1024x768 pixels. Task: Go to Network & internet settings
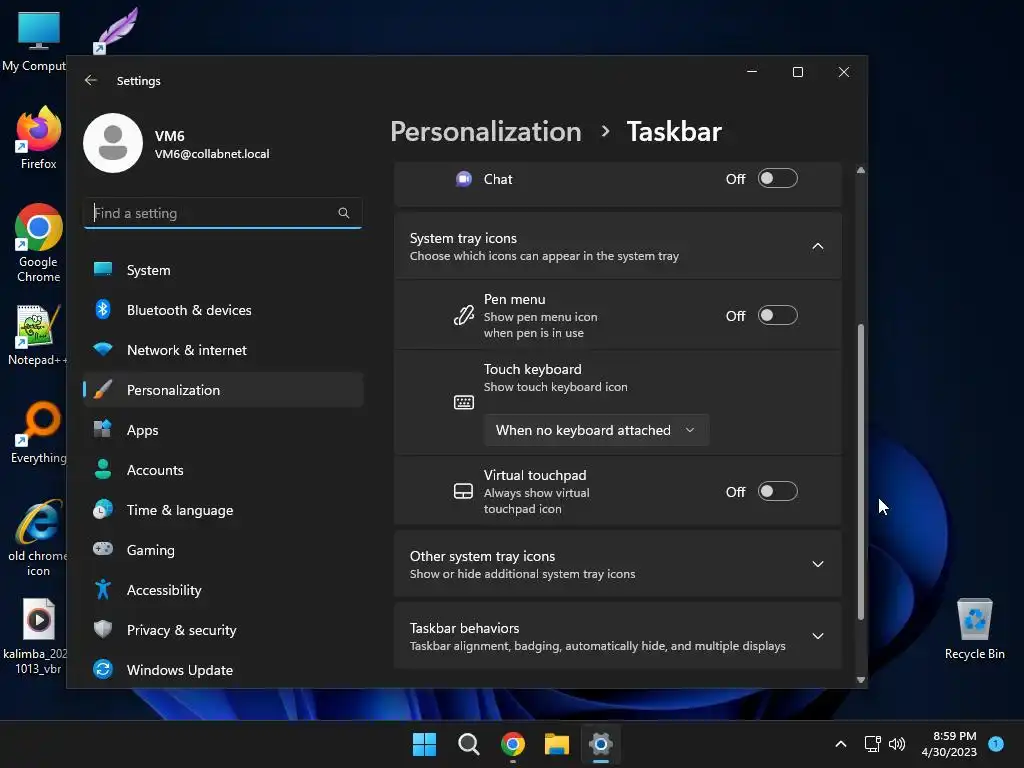(x=223, y=350)
